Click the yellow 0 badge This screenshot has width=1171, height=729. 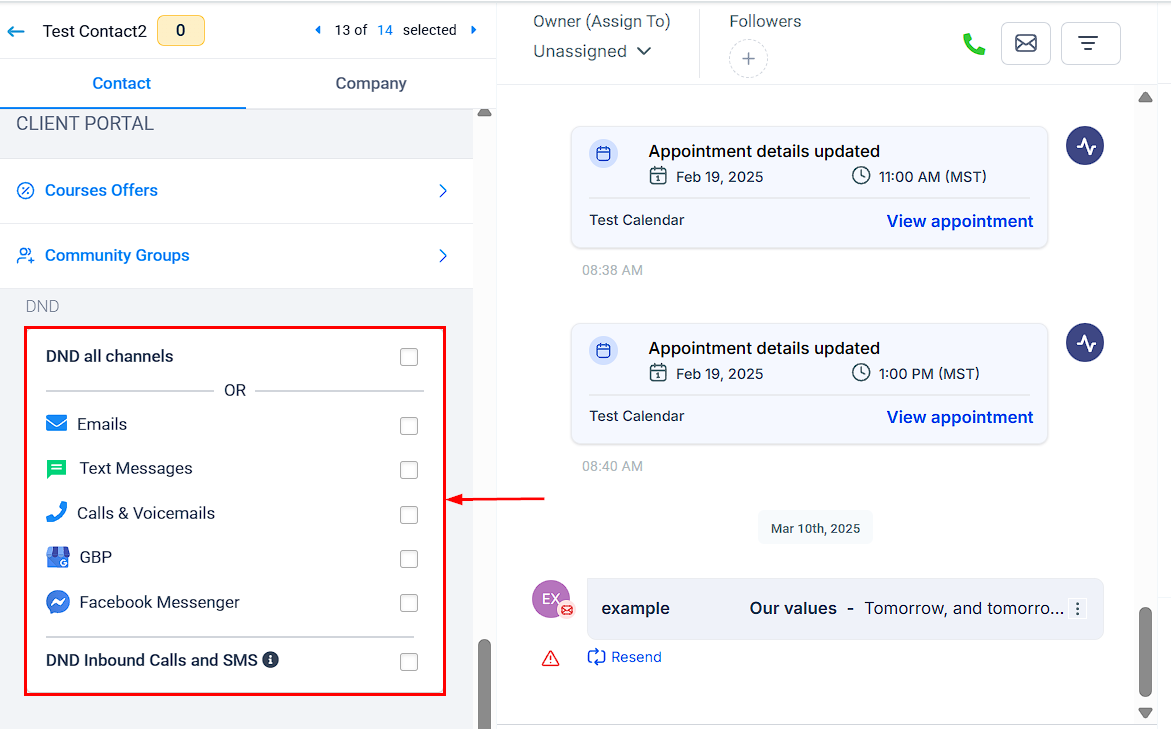[x=181, y=31]
